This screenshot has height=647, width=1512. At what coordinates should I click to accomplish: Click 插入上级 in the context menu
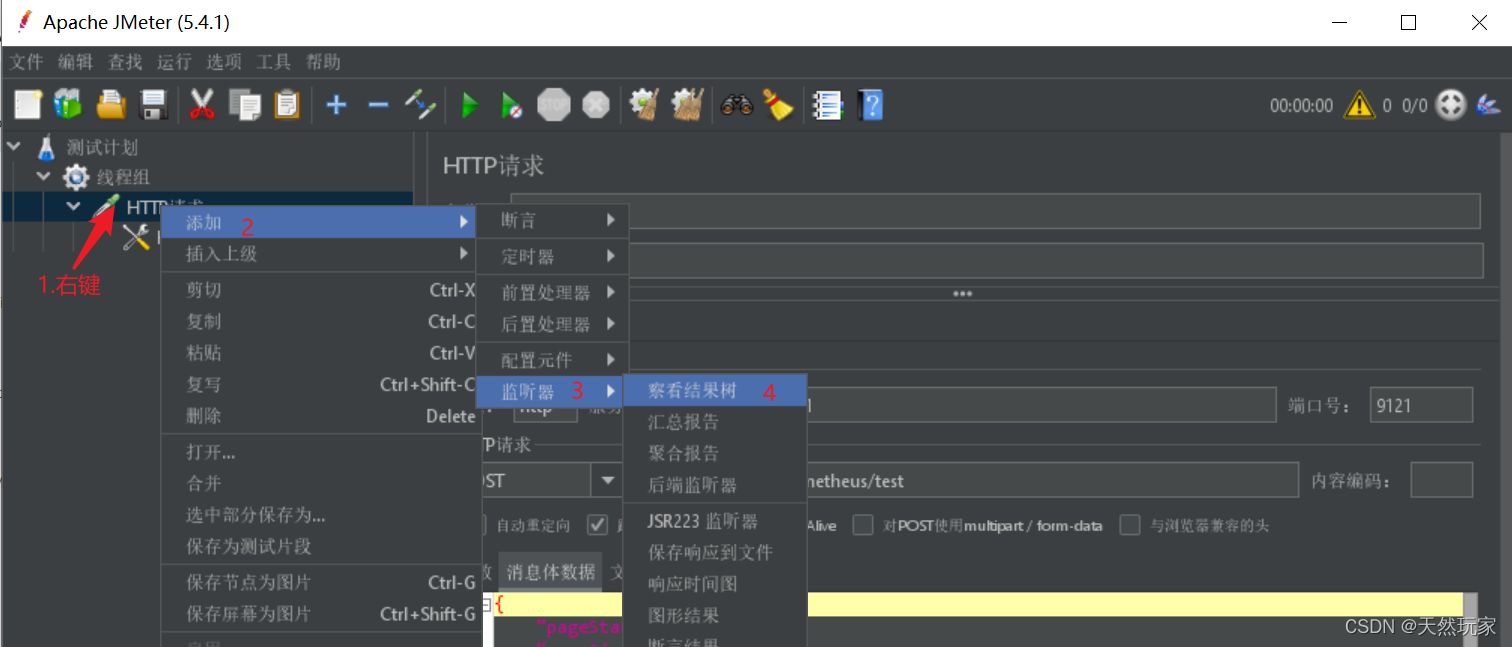(318, 254)
